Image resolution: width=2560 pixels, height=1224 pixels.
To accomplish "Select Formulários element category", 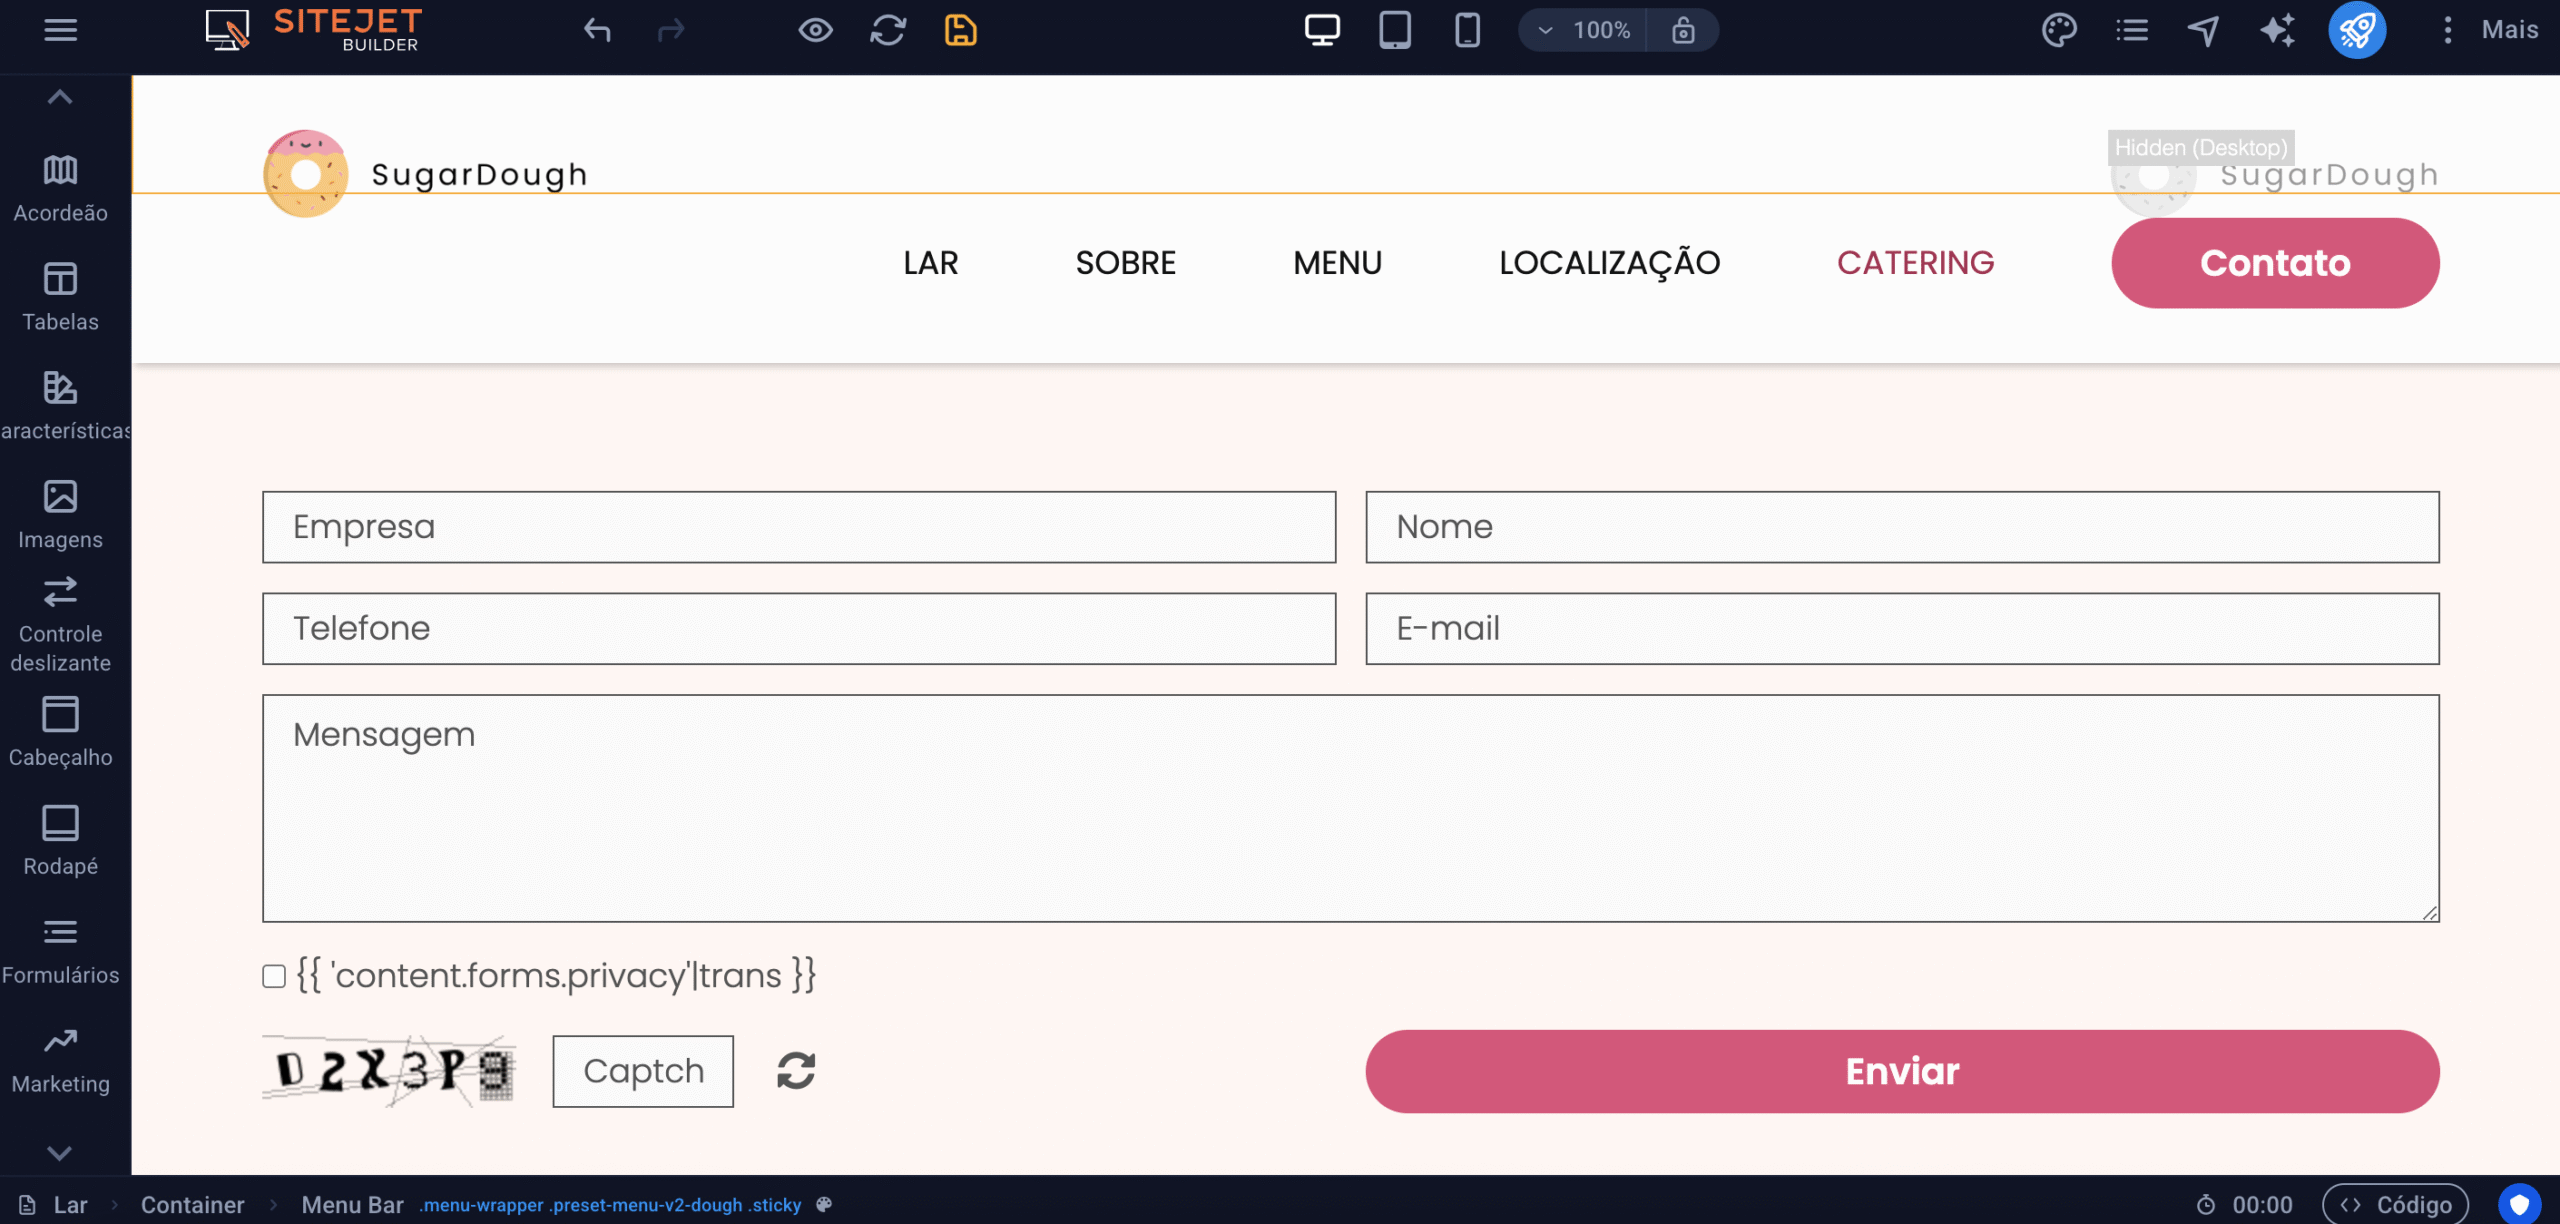I will coord(60,950).
